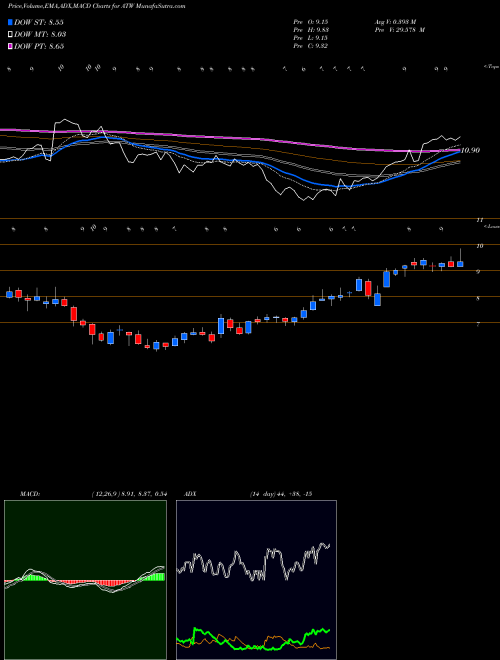Click the white DOW MT legend swatch
Image resolution: width=500 pixels, height=660 pixels.
10,35
